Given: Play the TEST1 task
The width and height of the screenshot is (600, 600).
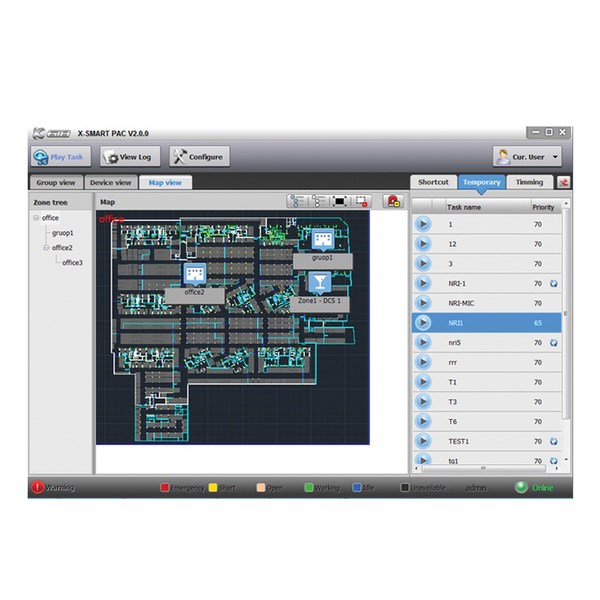Looking at the screenshot, I should click(423, 441).
